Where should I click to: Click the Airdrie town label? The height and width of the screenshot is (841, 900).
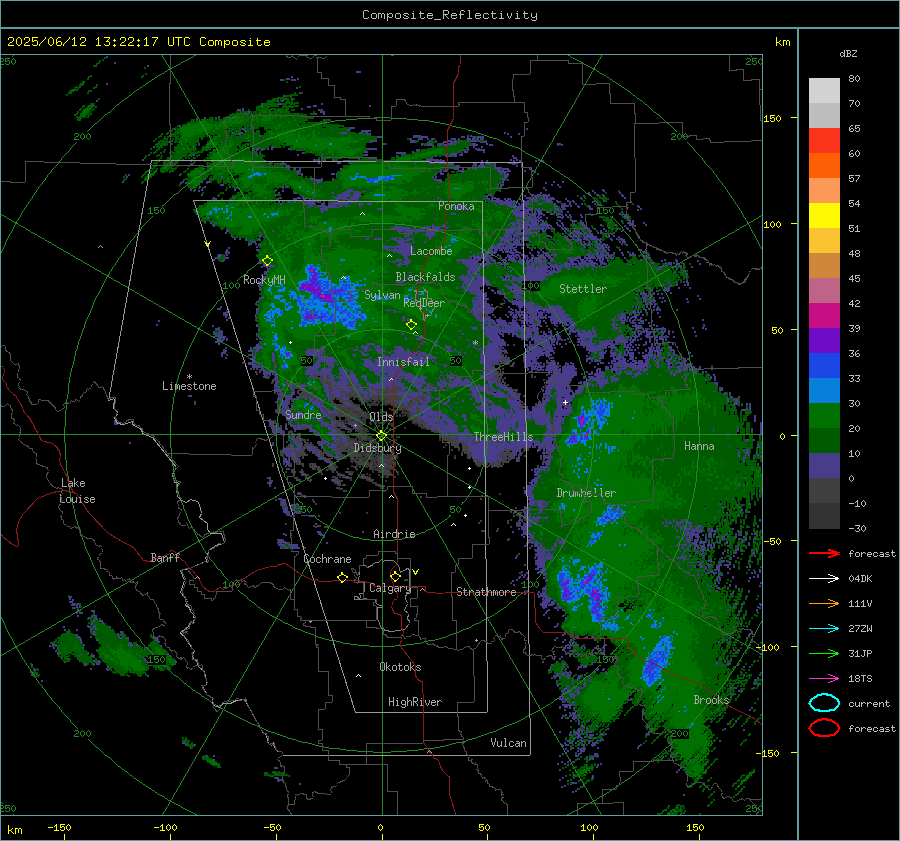394,534
